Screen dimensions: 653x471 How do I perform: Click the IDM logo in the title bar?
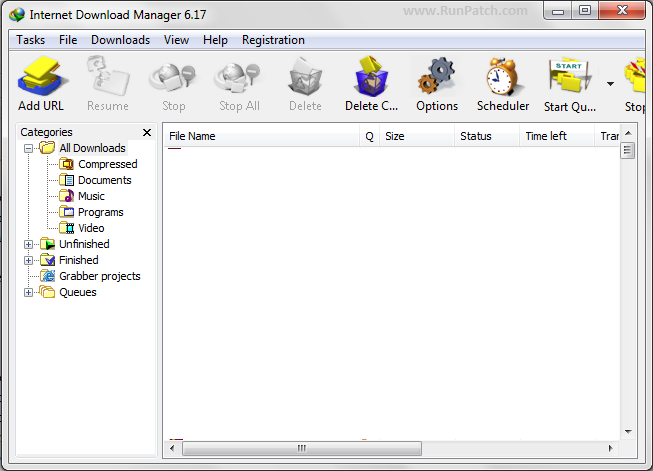pyautogui.click(x=17, y=15)
